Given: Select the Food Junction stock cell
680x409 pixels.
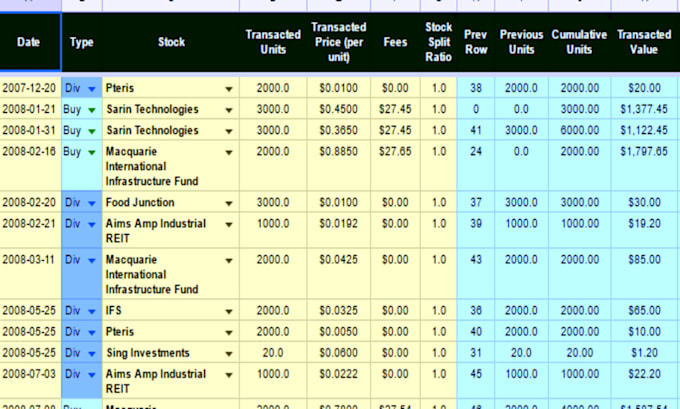Looking at the screenshot, I should tap(170, 202).
